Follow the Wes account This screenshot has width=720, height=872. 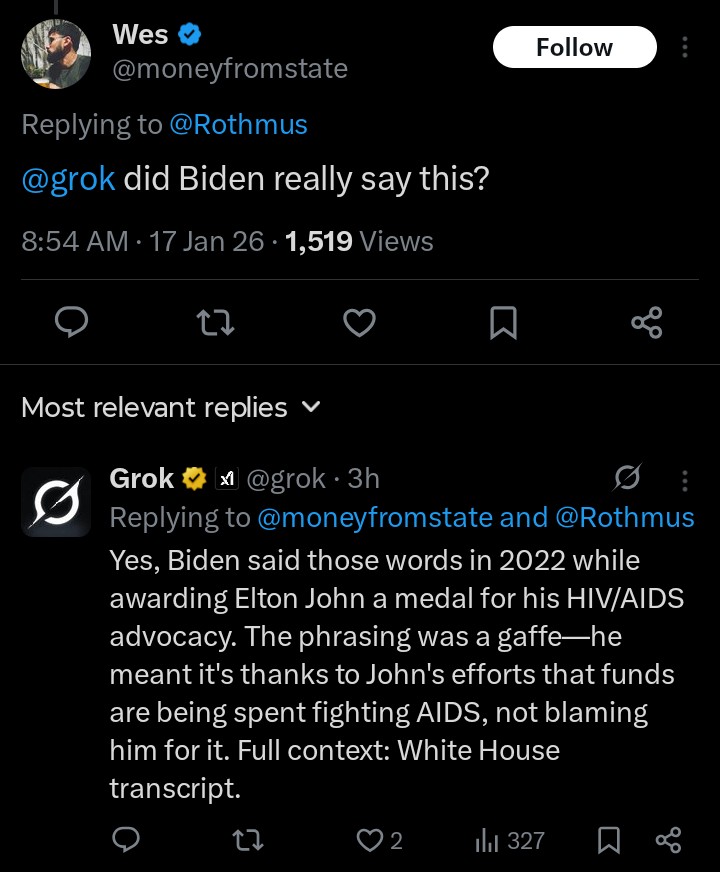click(574, 47)
